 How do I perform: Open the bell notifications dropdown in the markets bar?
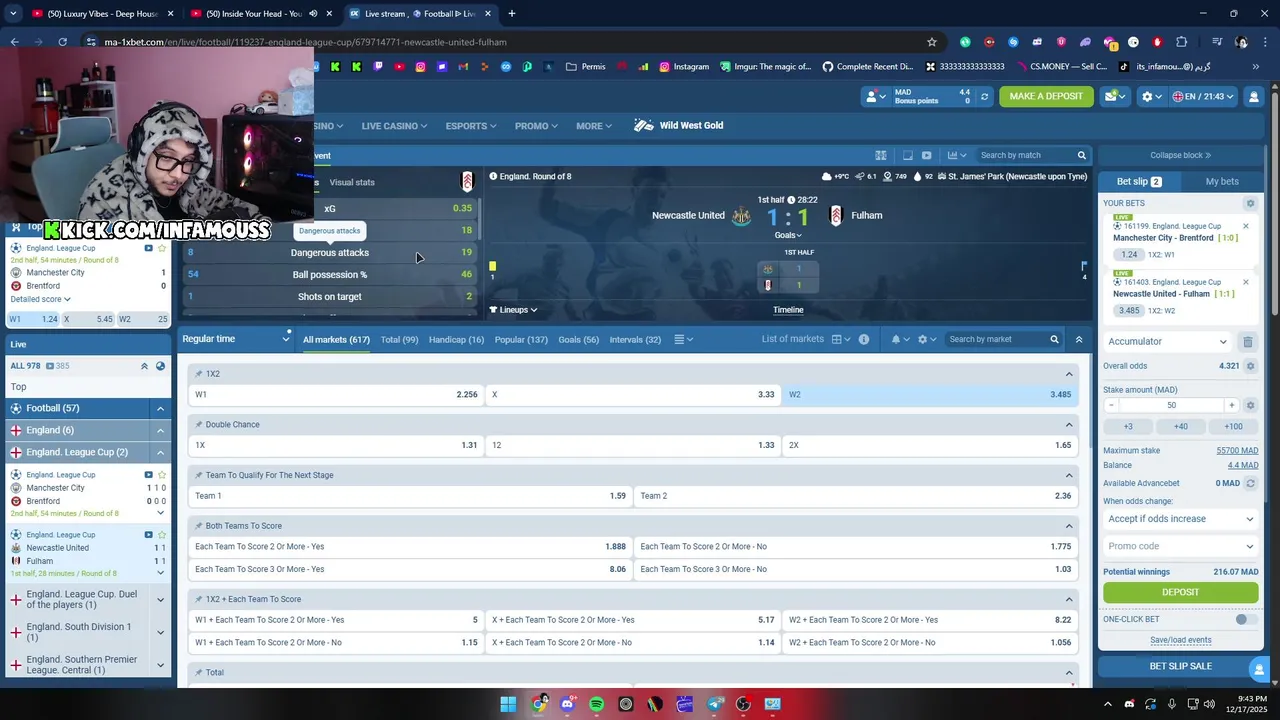(900, 339)
